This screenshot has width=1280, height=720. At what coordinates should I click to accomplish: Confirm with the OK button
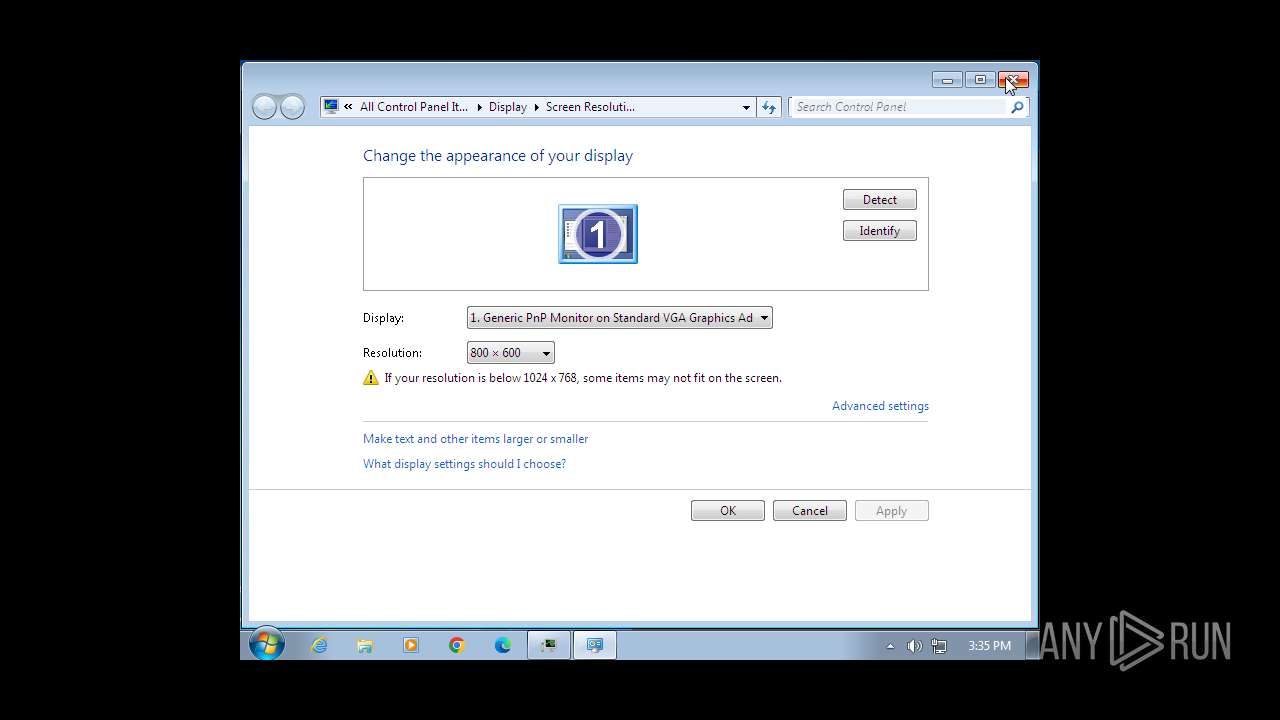pyautogui.click(x=728, y=511)
